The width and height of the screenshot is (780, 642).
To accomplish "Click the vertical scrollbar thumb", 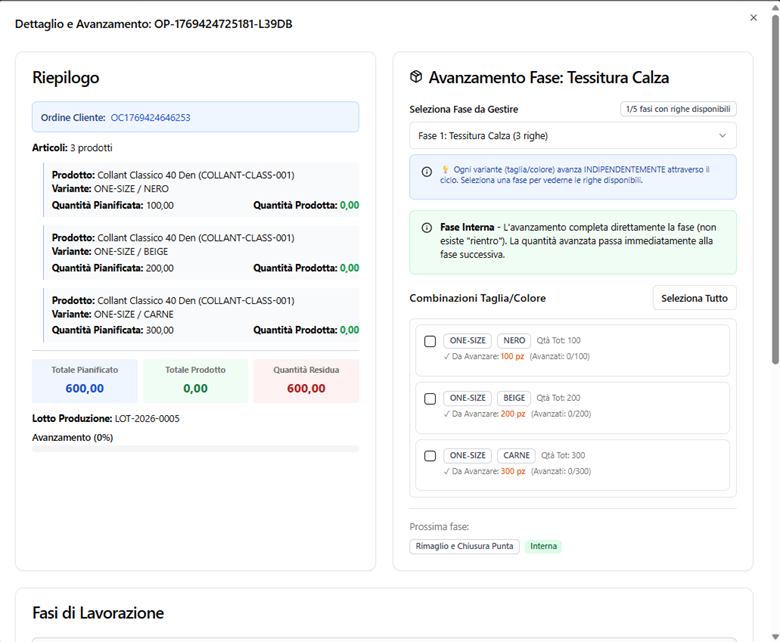I will (775, 189).
